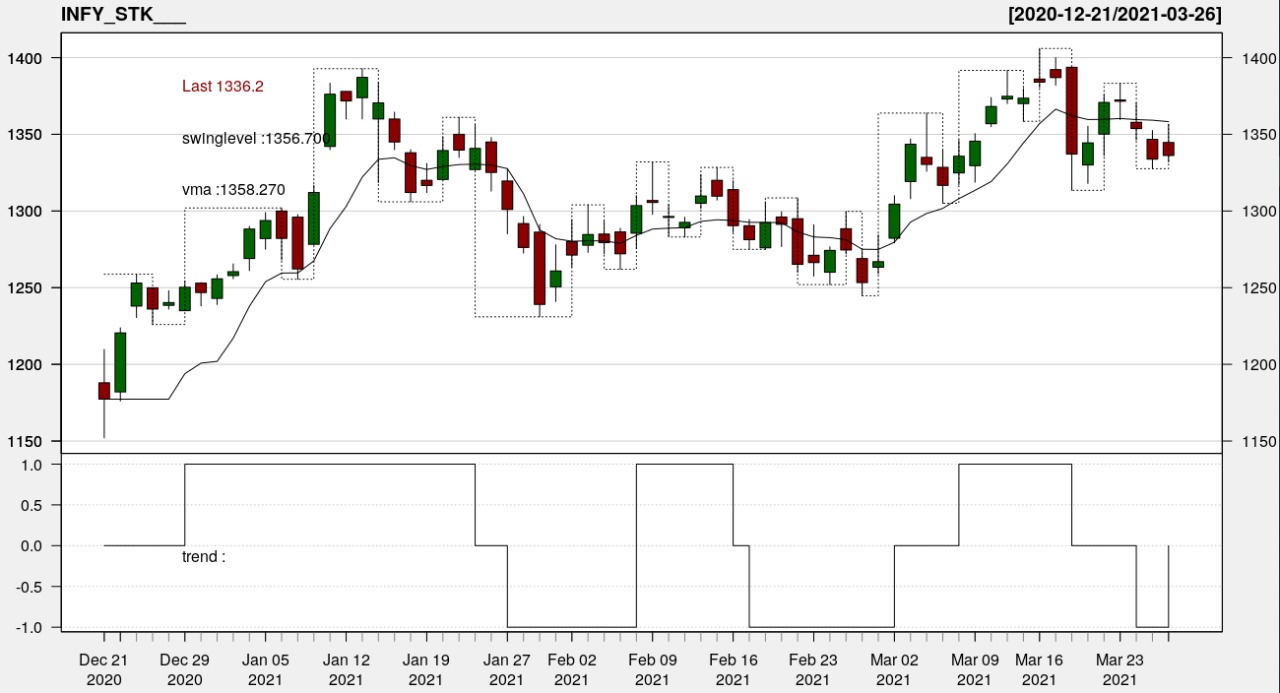Click the 'Last 1336.2' price annotation
This screenshot has height=693, width=1280.
point(222,87)
